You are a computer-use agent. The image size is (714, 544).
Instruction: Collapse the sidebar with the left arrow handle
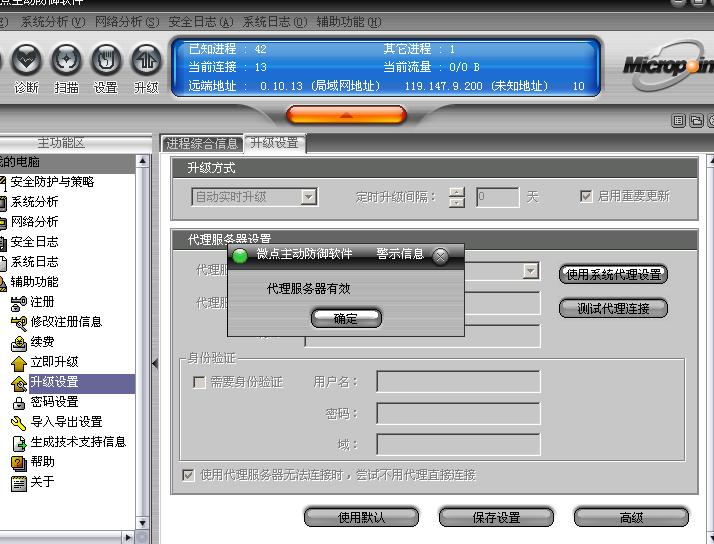pyautogui.click(x=155, y=364)
